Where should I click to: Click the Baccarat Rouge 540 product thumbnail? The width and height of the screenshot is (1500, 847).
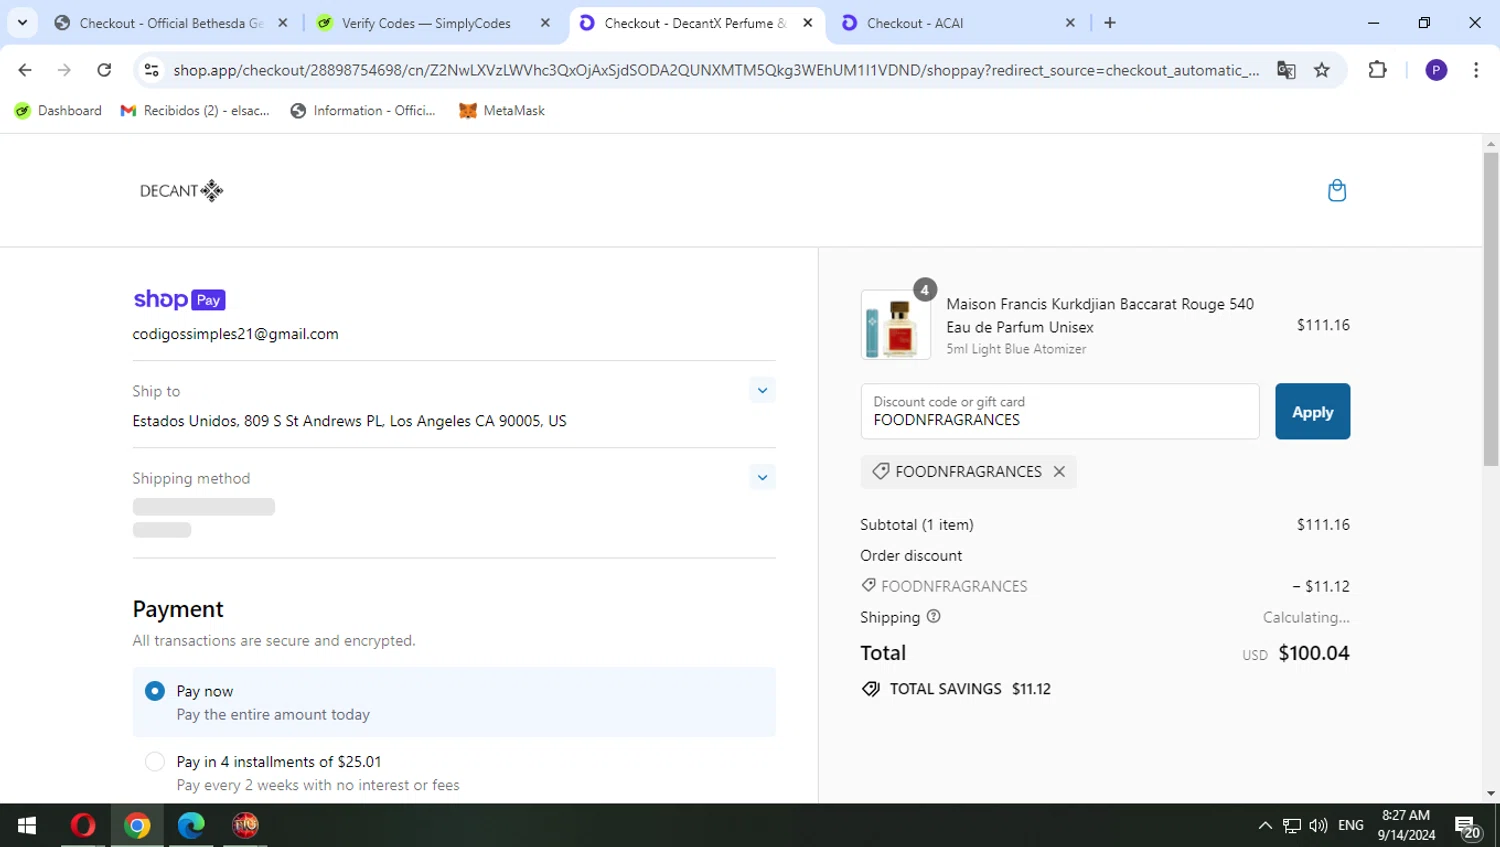point(896,325)
